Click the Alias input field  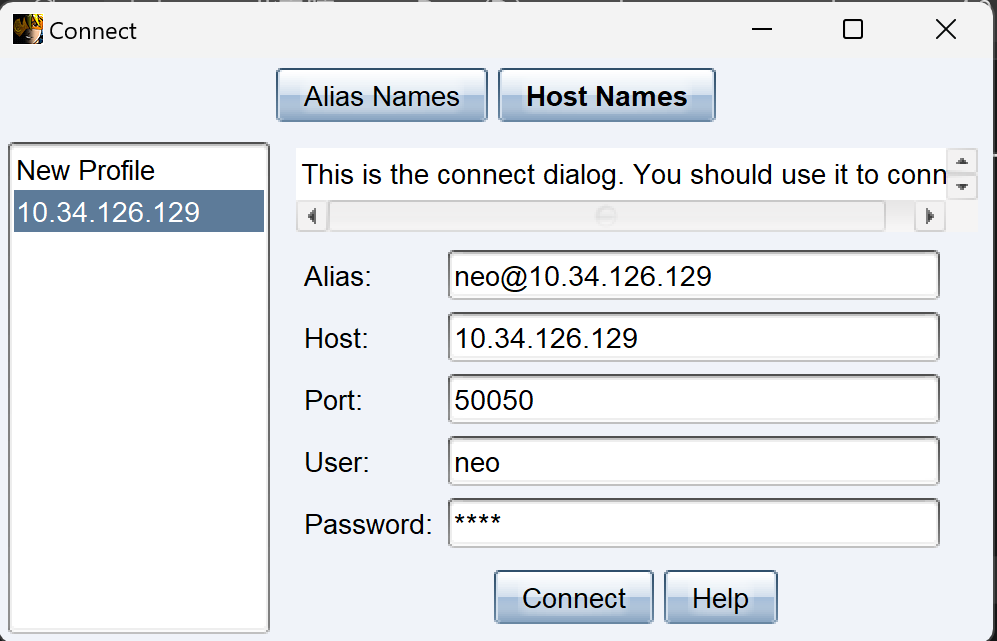pos(694,275)
